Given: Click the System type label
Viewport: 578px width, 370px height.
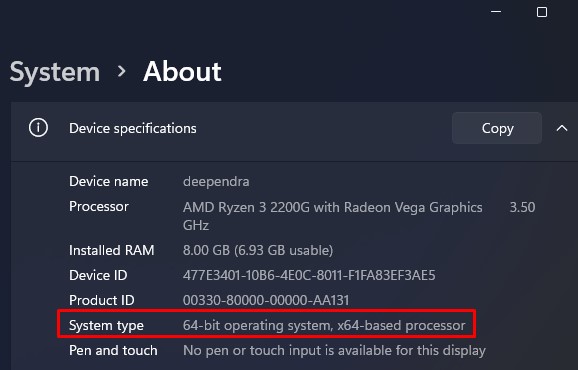Looking at the screenshot, I should point(106,326).
